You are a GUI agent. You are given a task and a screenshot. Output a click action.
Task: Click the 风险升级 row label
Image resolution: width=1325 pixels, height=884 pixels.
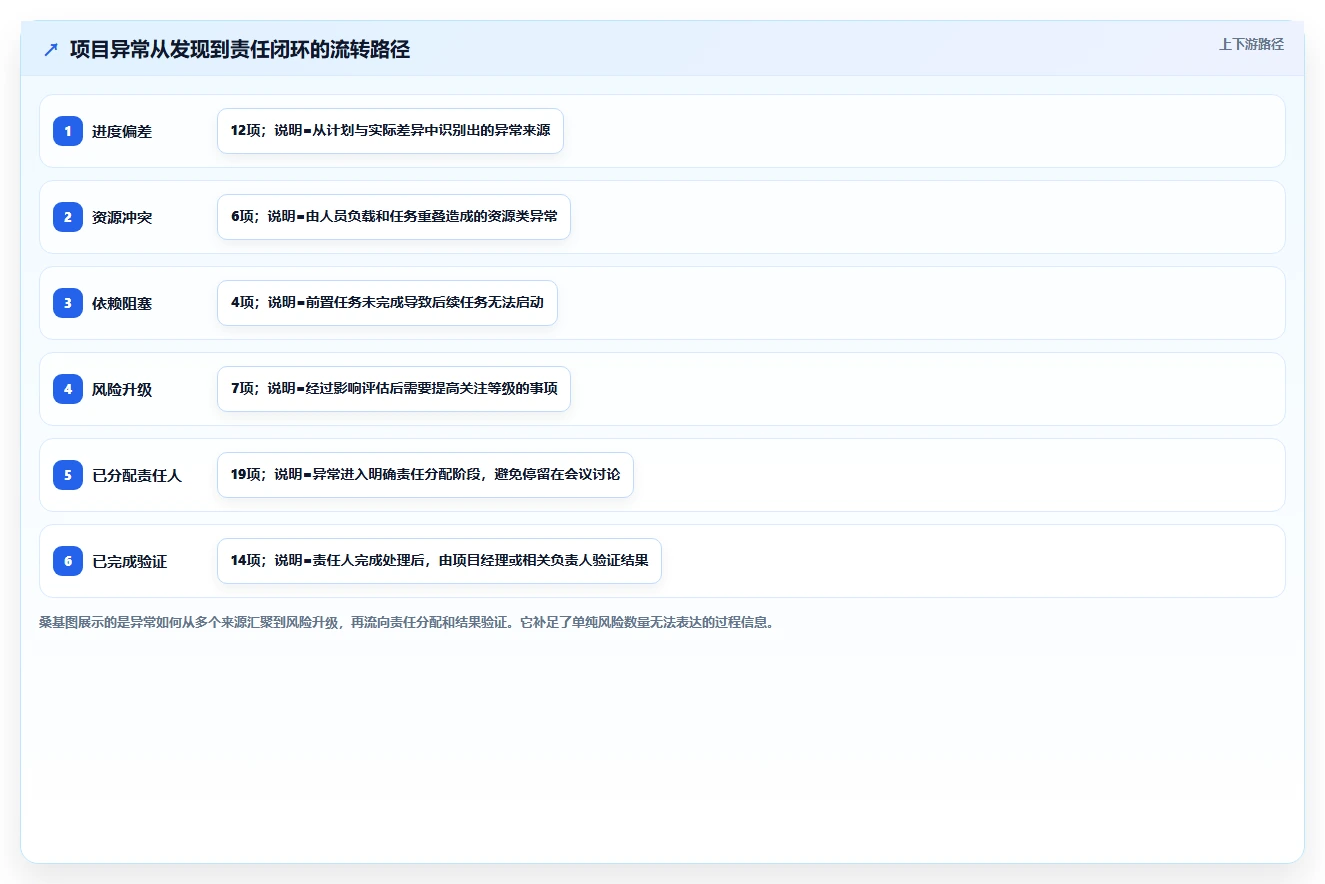(122, 389)
